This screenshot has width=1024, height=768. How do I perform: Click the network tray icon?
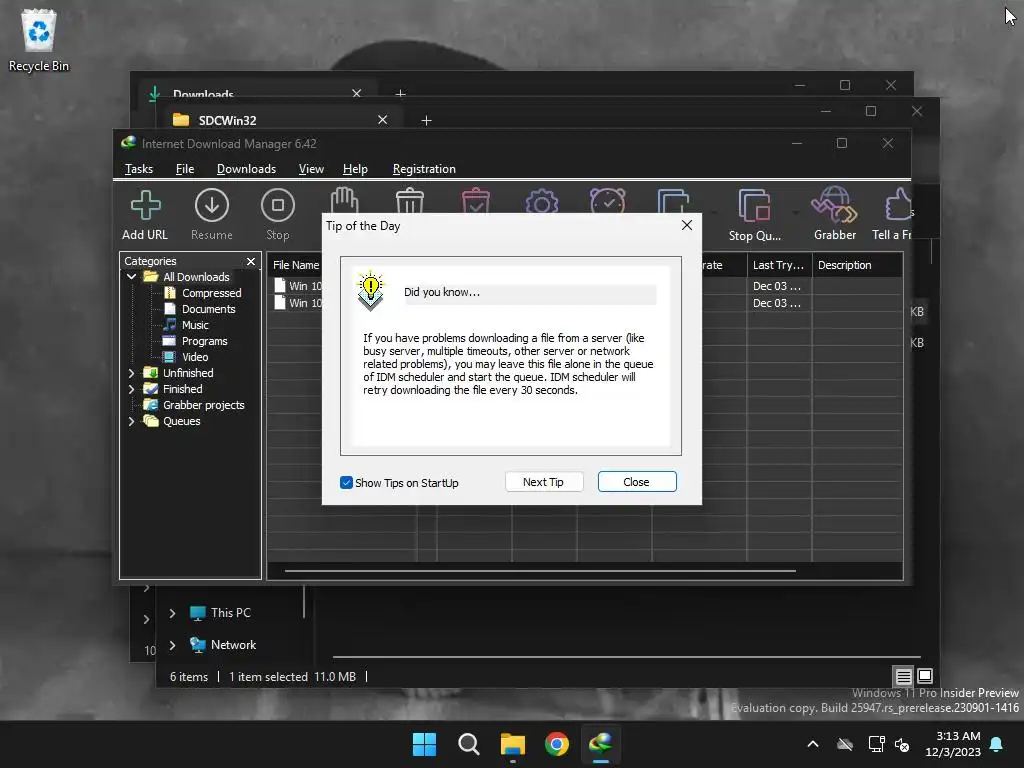click(x=876, y=744)
